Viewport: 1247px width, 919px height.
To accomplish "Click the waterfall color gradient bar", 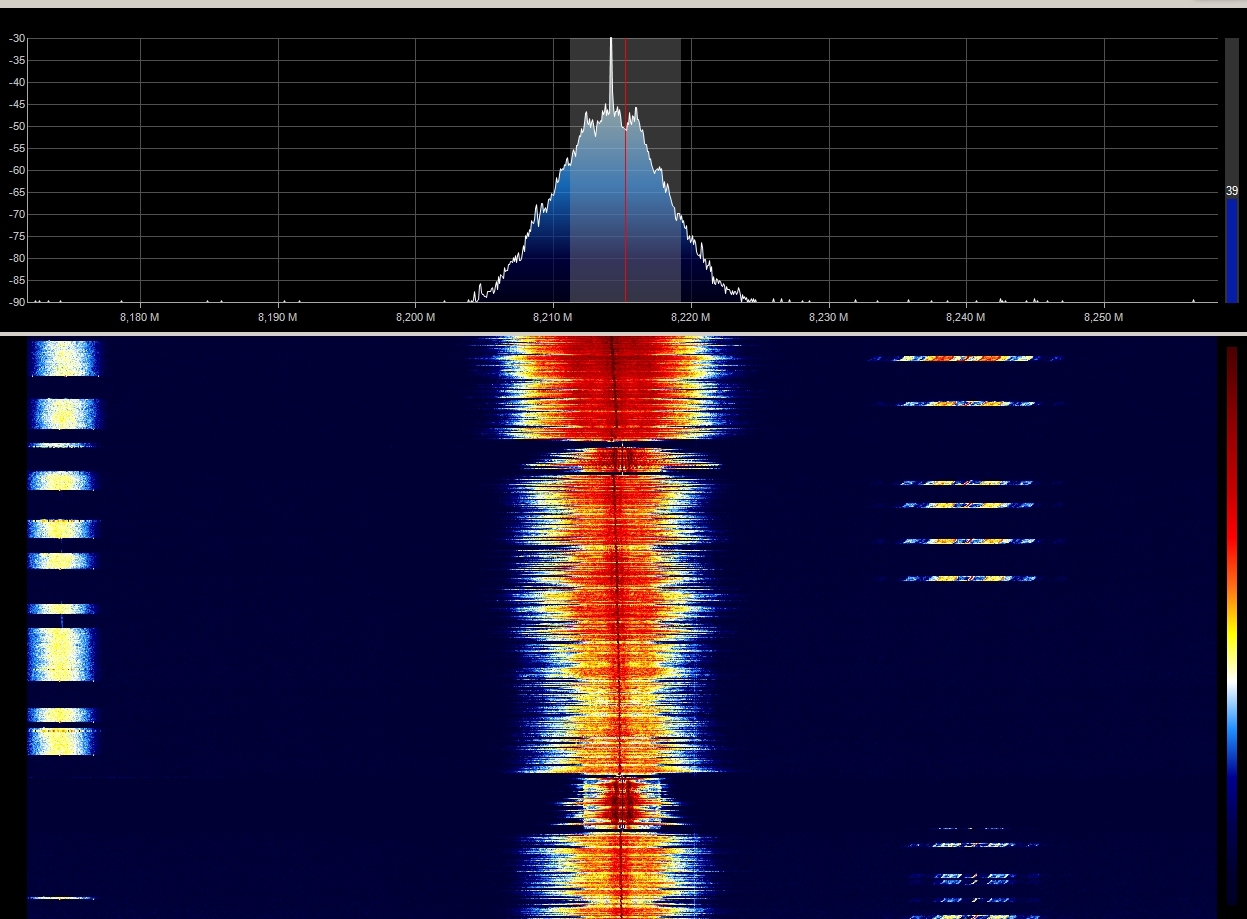I will click(1231, 625).
